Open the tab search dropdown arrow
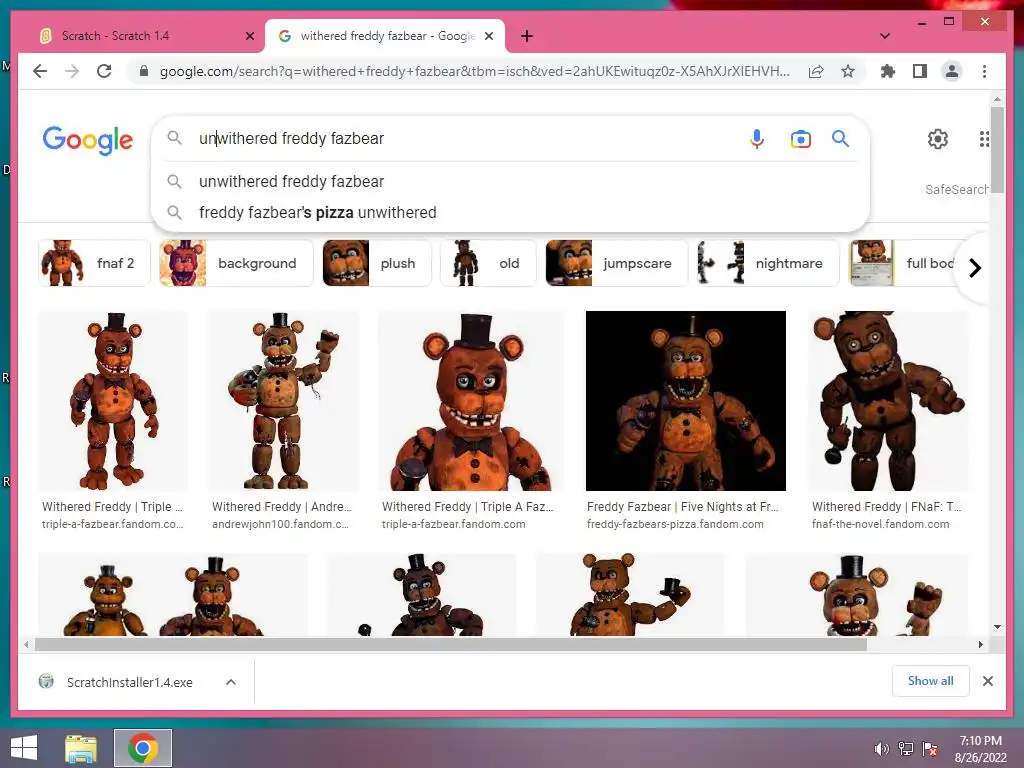This screenshot has width=1024, height=768. [x=885, y=36]
